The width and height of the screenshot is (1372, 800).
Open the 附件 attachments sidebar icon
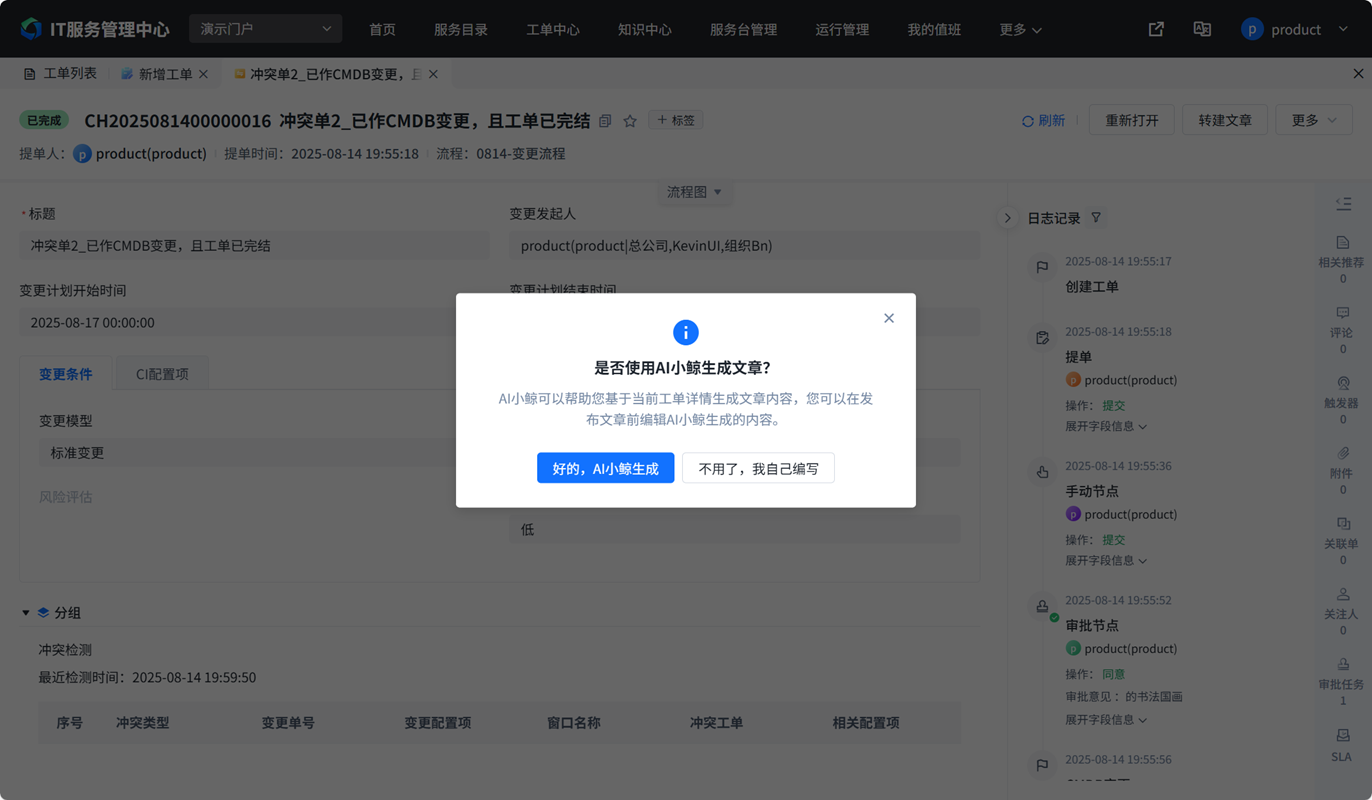pyautogui.click(x=1342, y=454)
